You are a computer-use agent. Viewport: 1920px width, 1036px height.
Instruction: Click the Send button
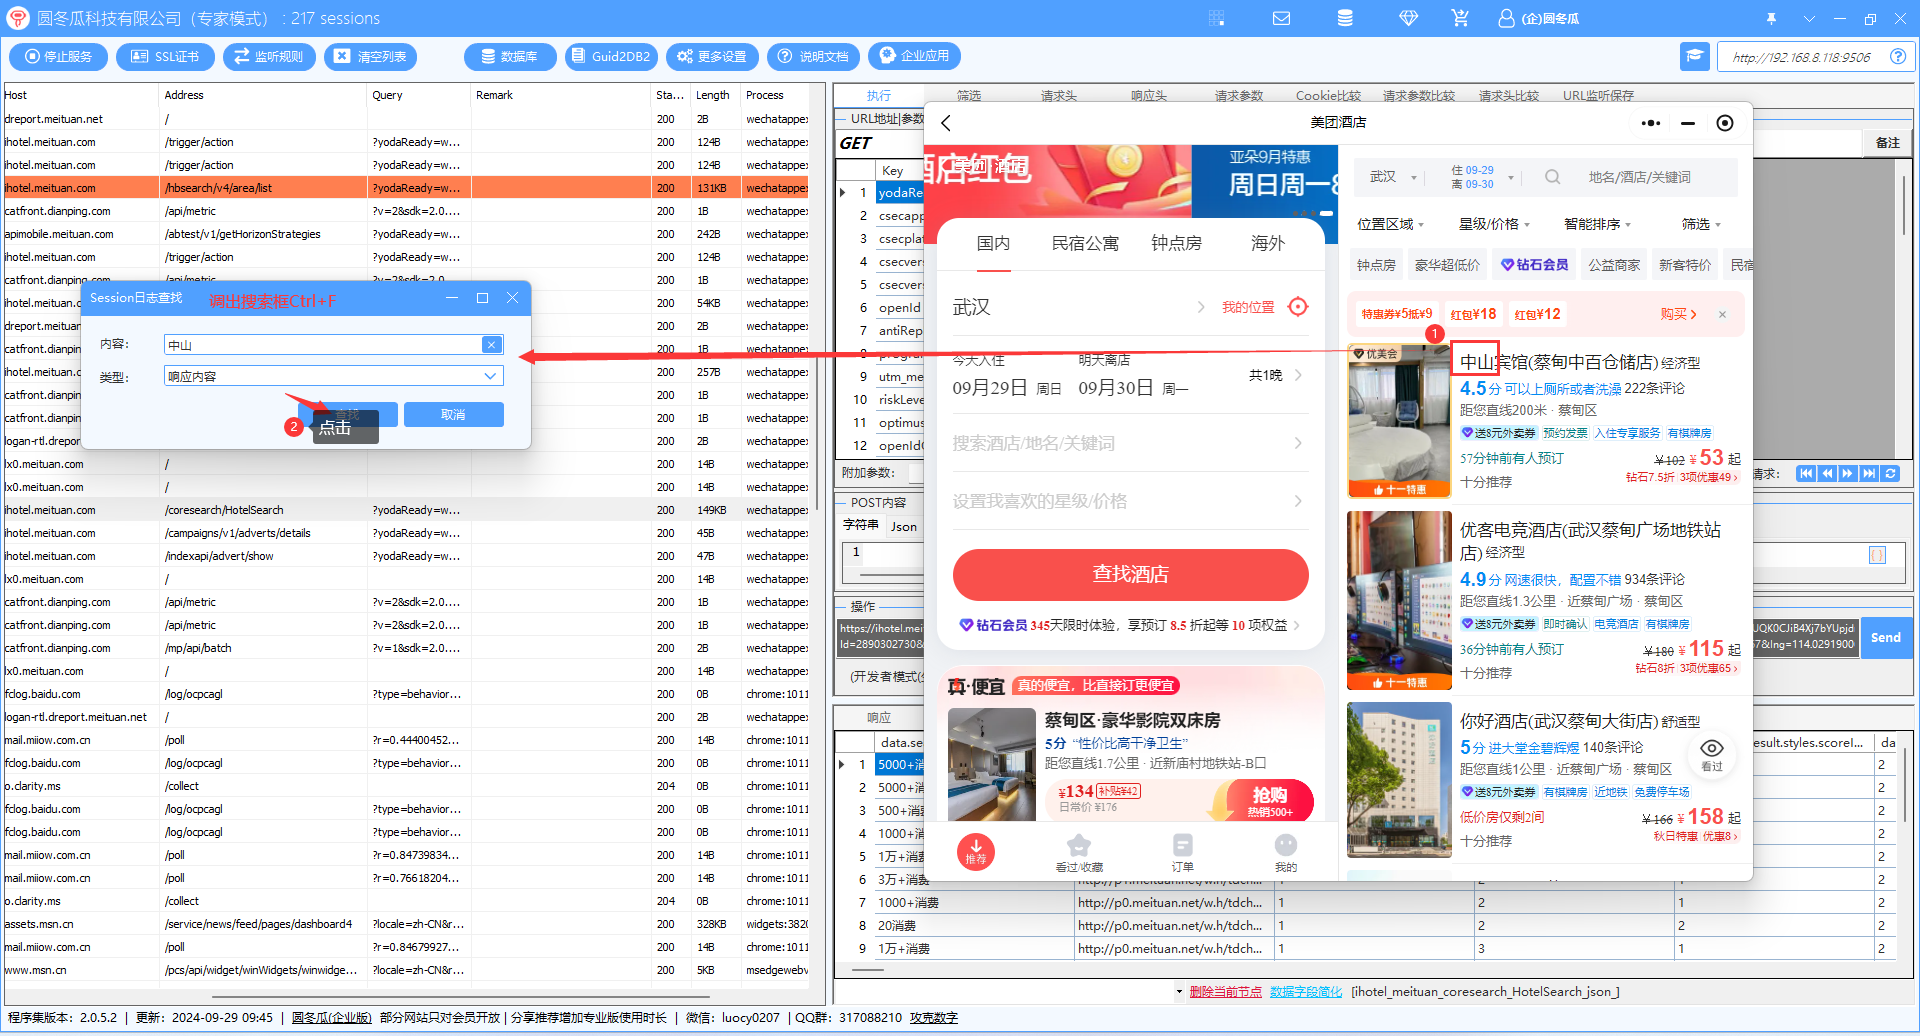click(1885, 637)
